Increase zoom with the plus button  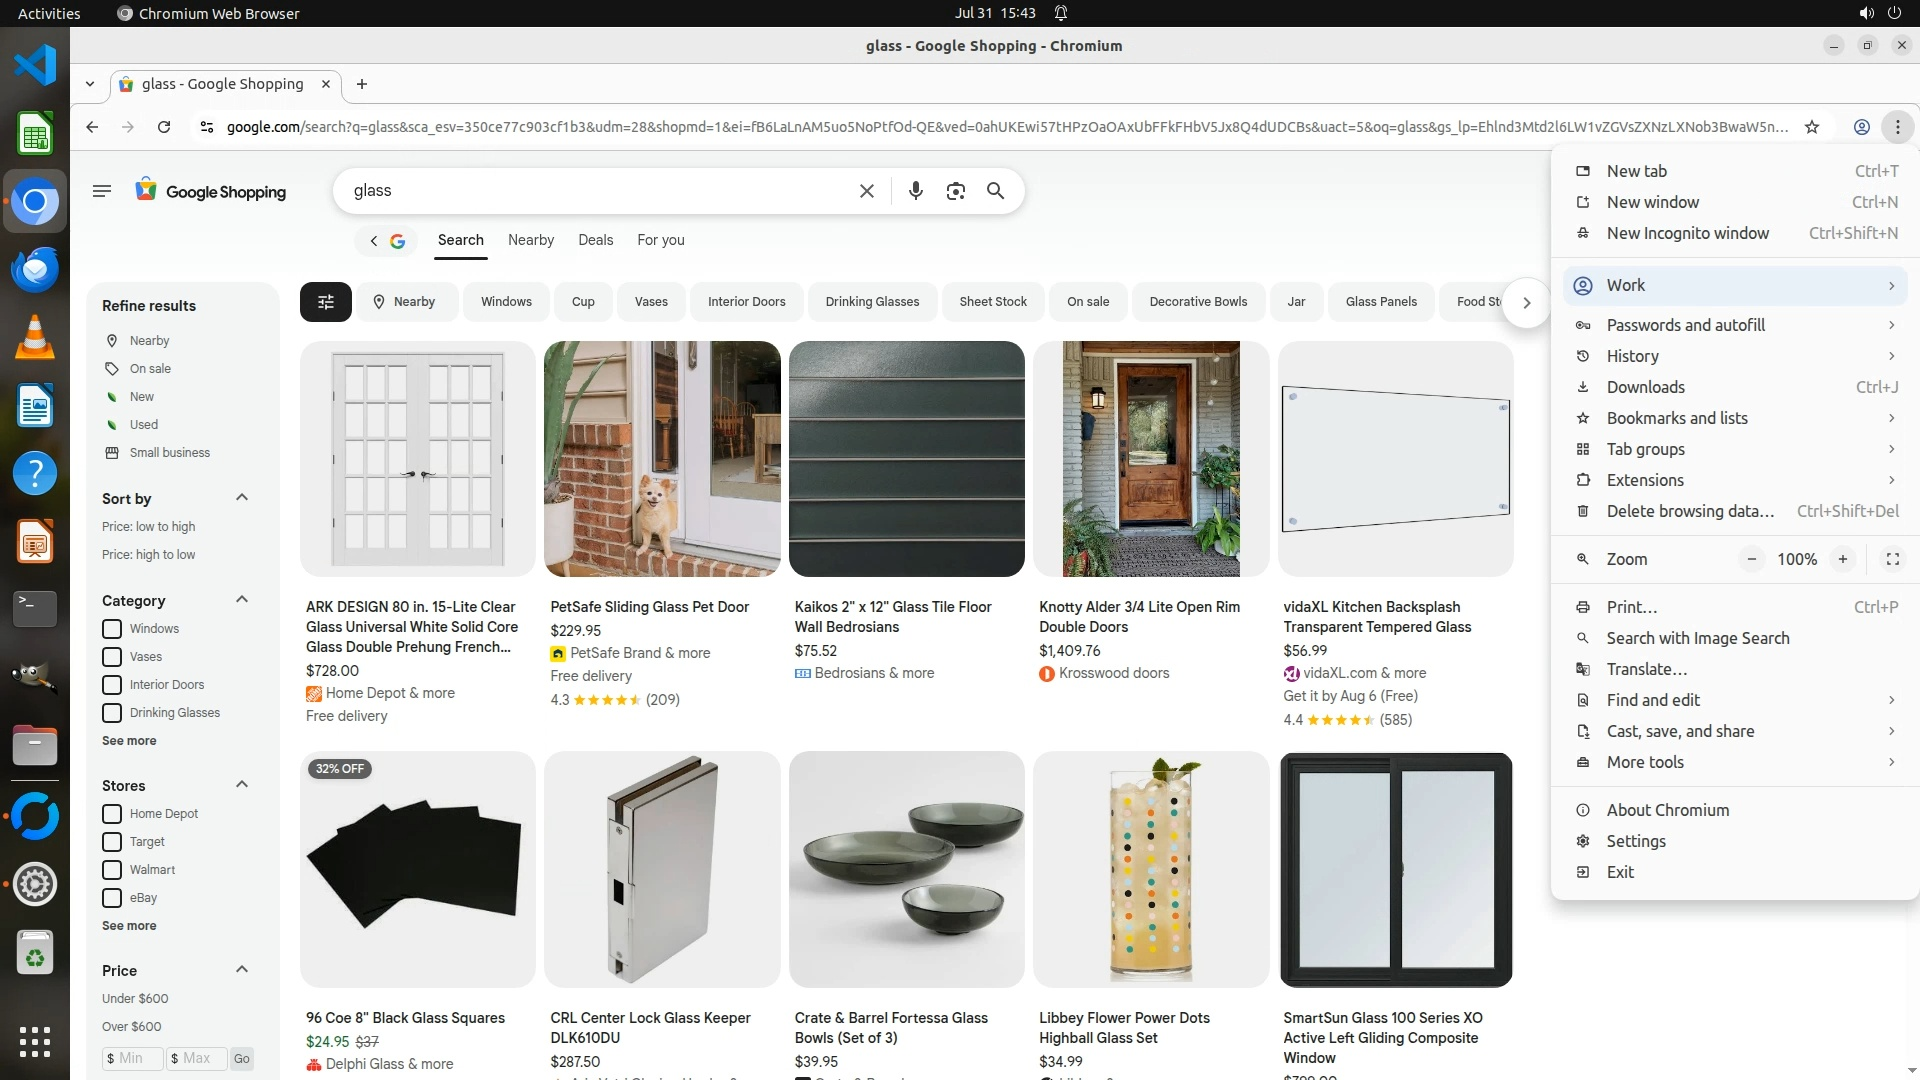(1842, 560)
